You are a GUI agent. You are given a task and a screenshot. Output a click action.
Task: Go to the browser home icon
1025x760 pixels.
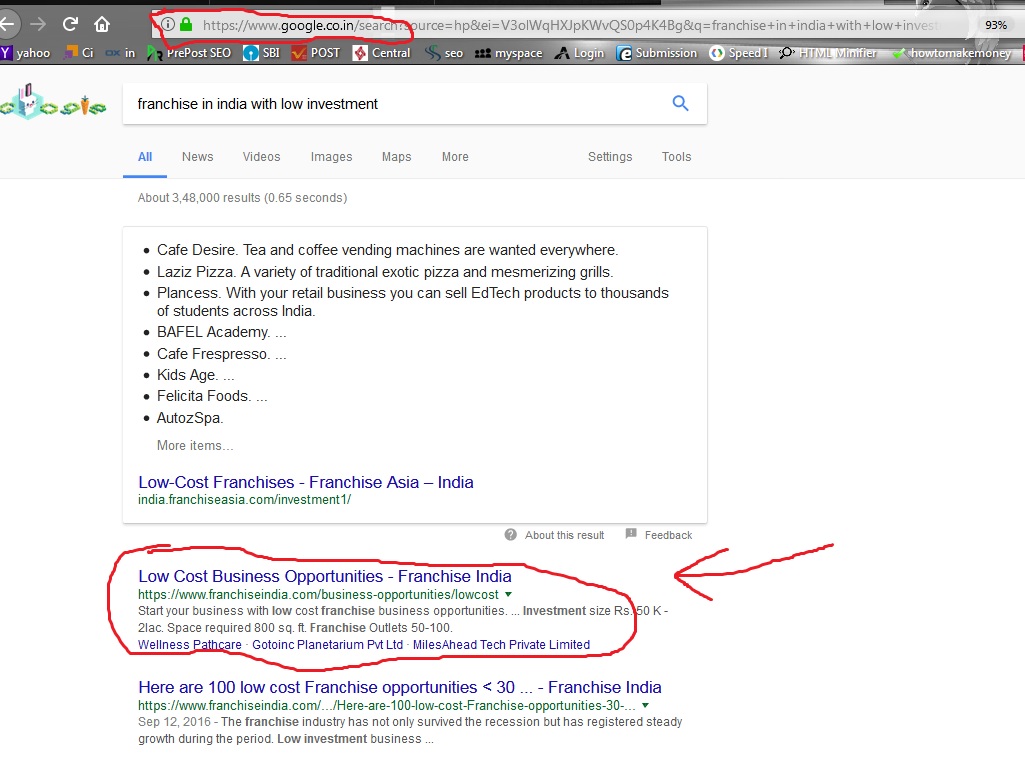coord(101,24)
